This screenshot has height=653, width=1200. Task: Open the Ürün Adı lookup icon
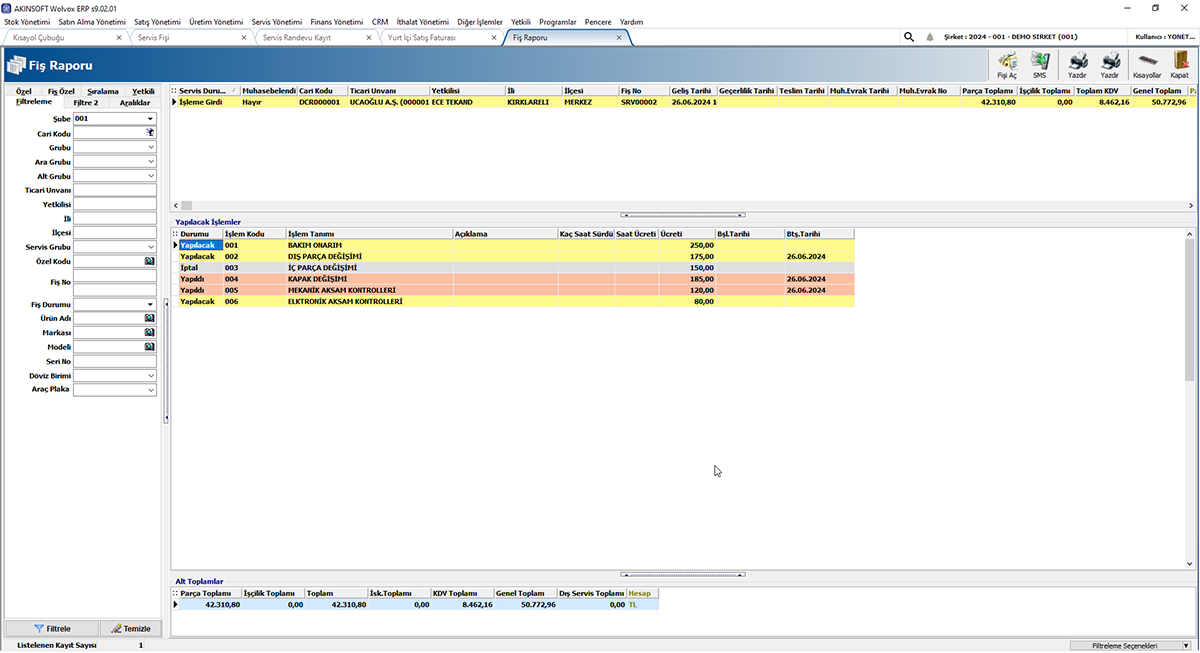click(150, 318)
